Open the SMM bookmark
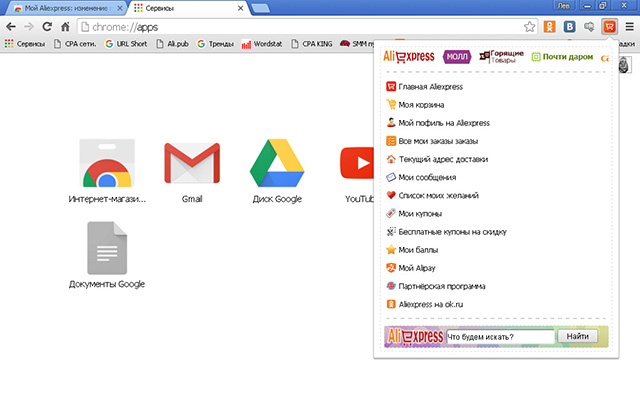 coord(357,44)
